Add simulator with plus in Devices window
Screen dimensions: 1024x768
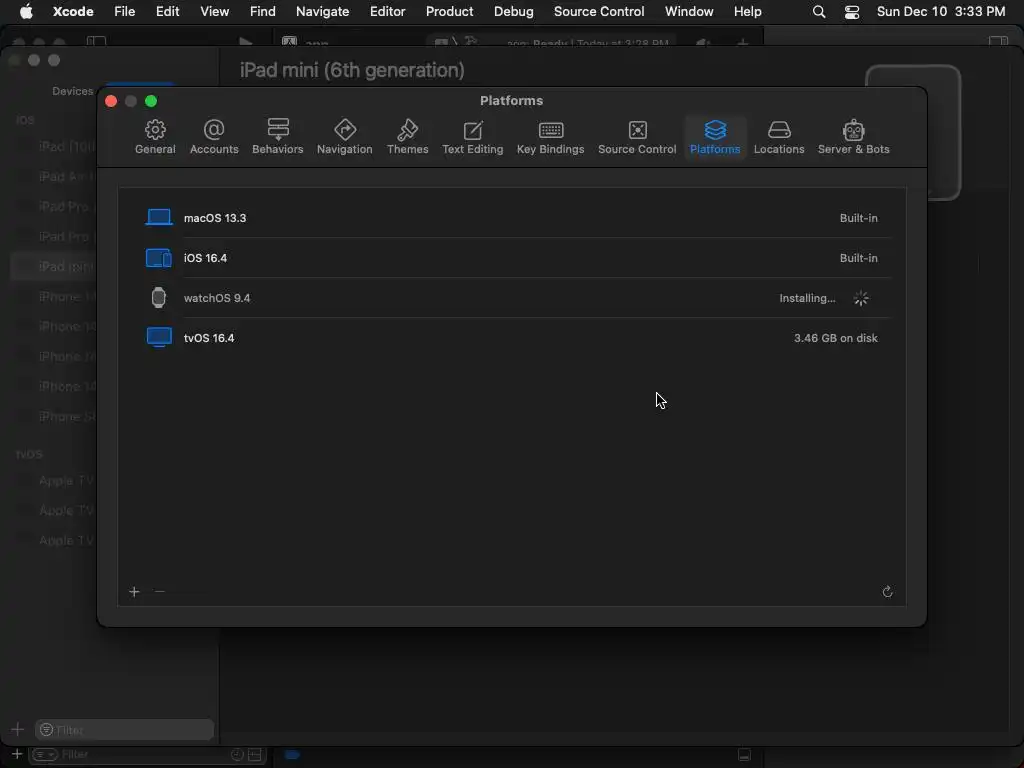[18, 729]
